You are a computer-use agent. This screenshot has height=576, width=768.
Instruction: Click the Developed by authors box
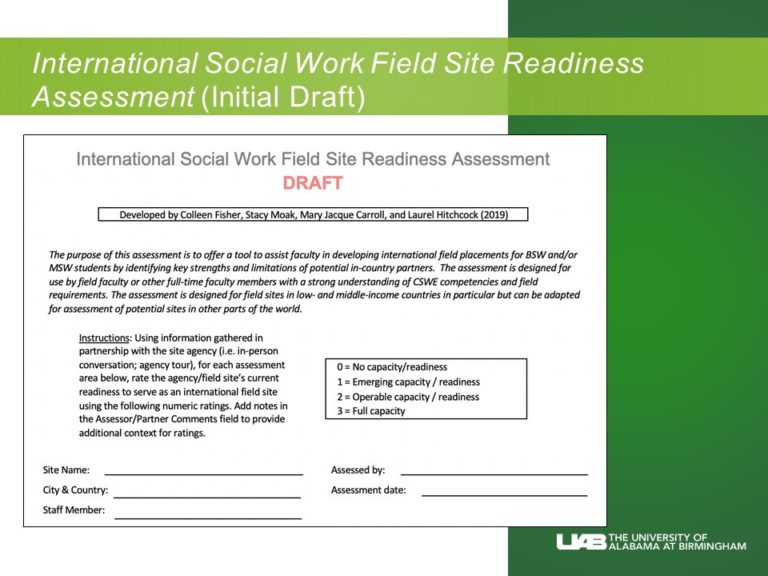[x=312, y=214]
